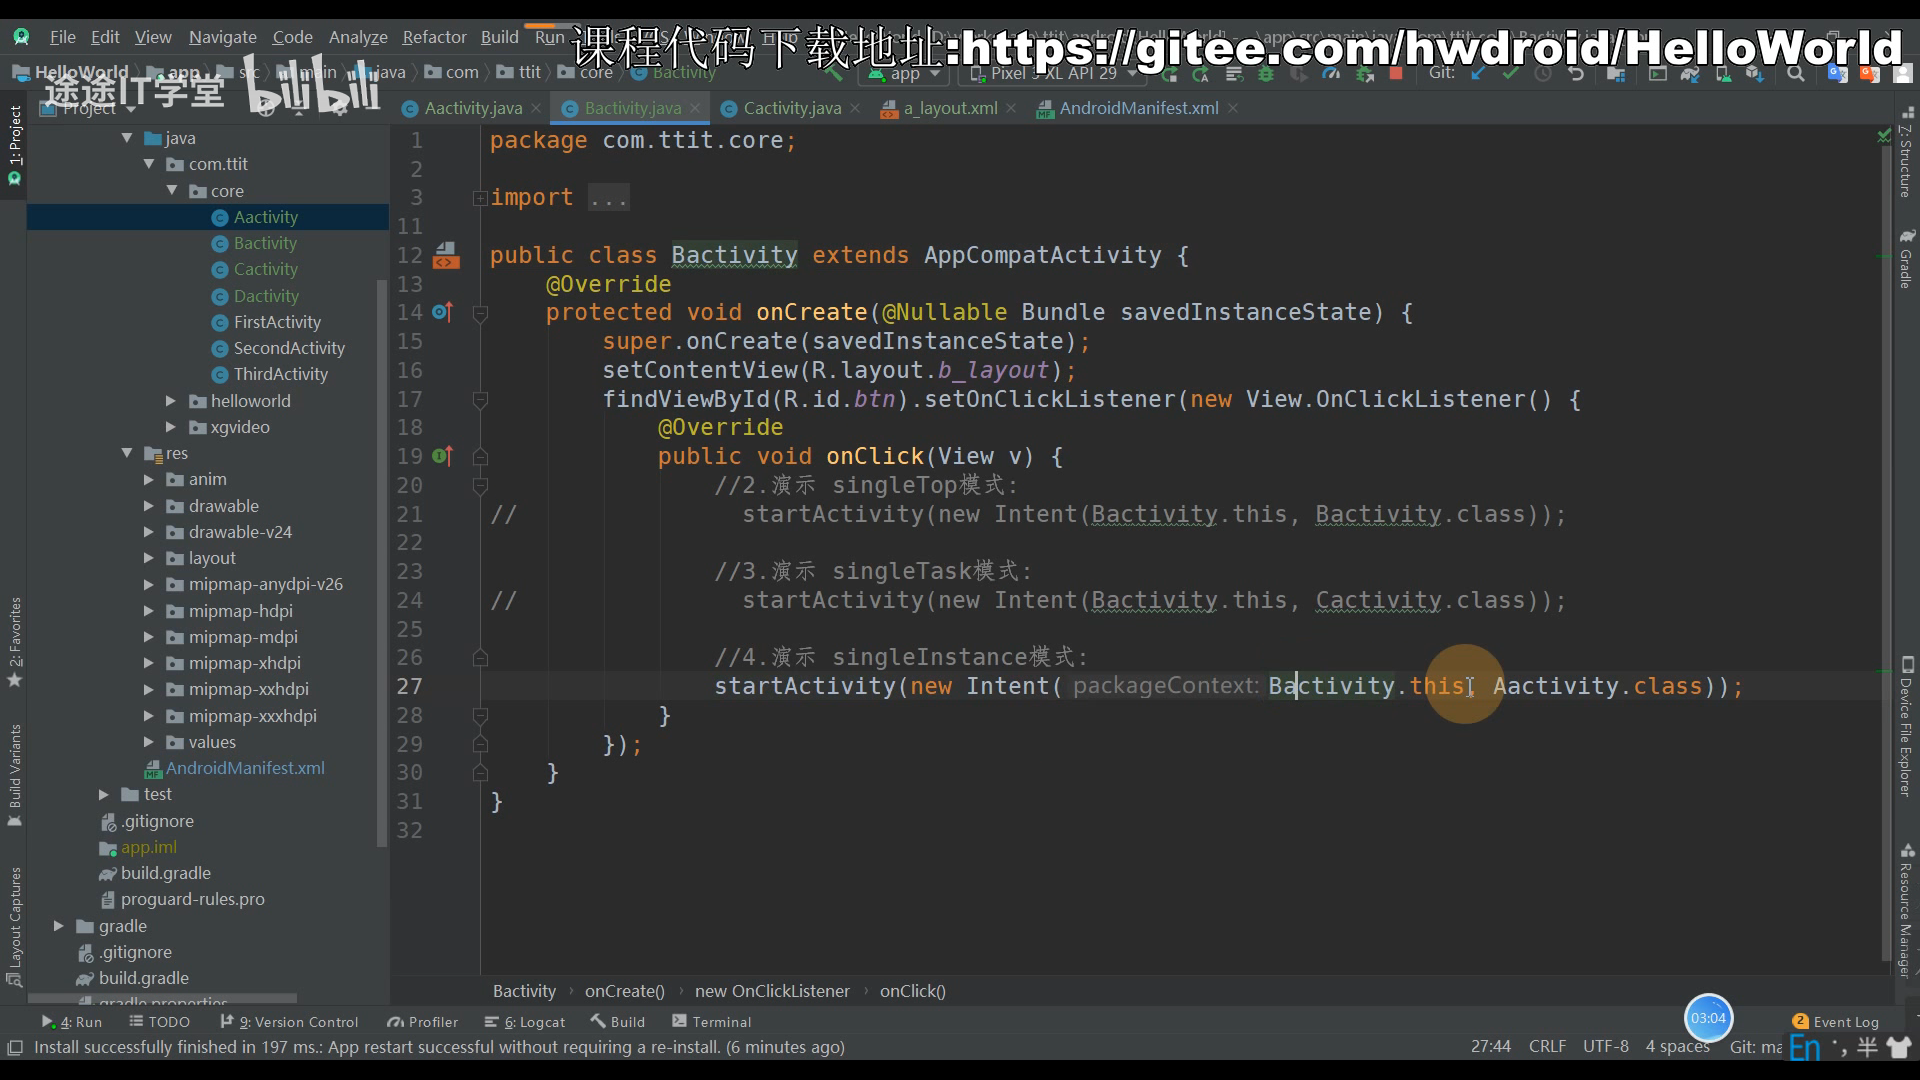Image resolution: width=1920 pixels, height=1080 pixels.
Task: Switch to the a_layout.xml tab
Action: pyautogui.click(x=949, y=108)
